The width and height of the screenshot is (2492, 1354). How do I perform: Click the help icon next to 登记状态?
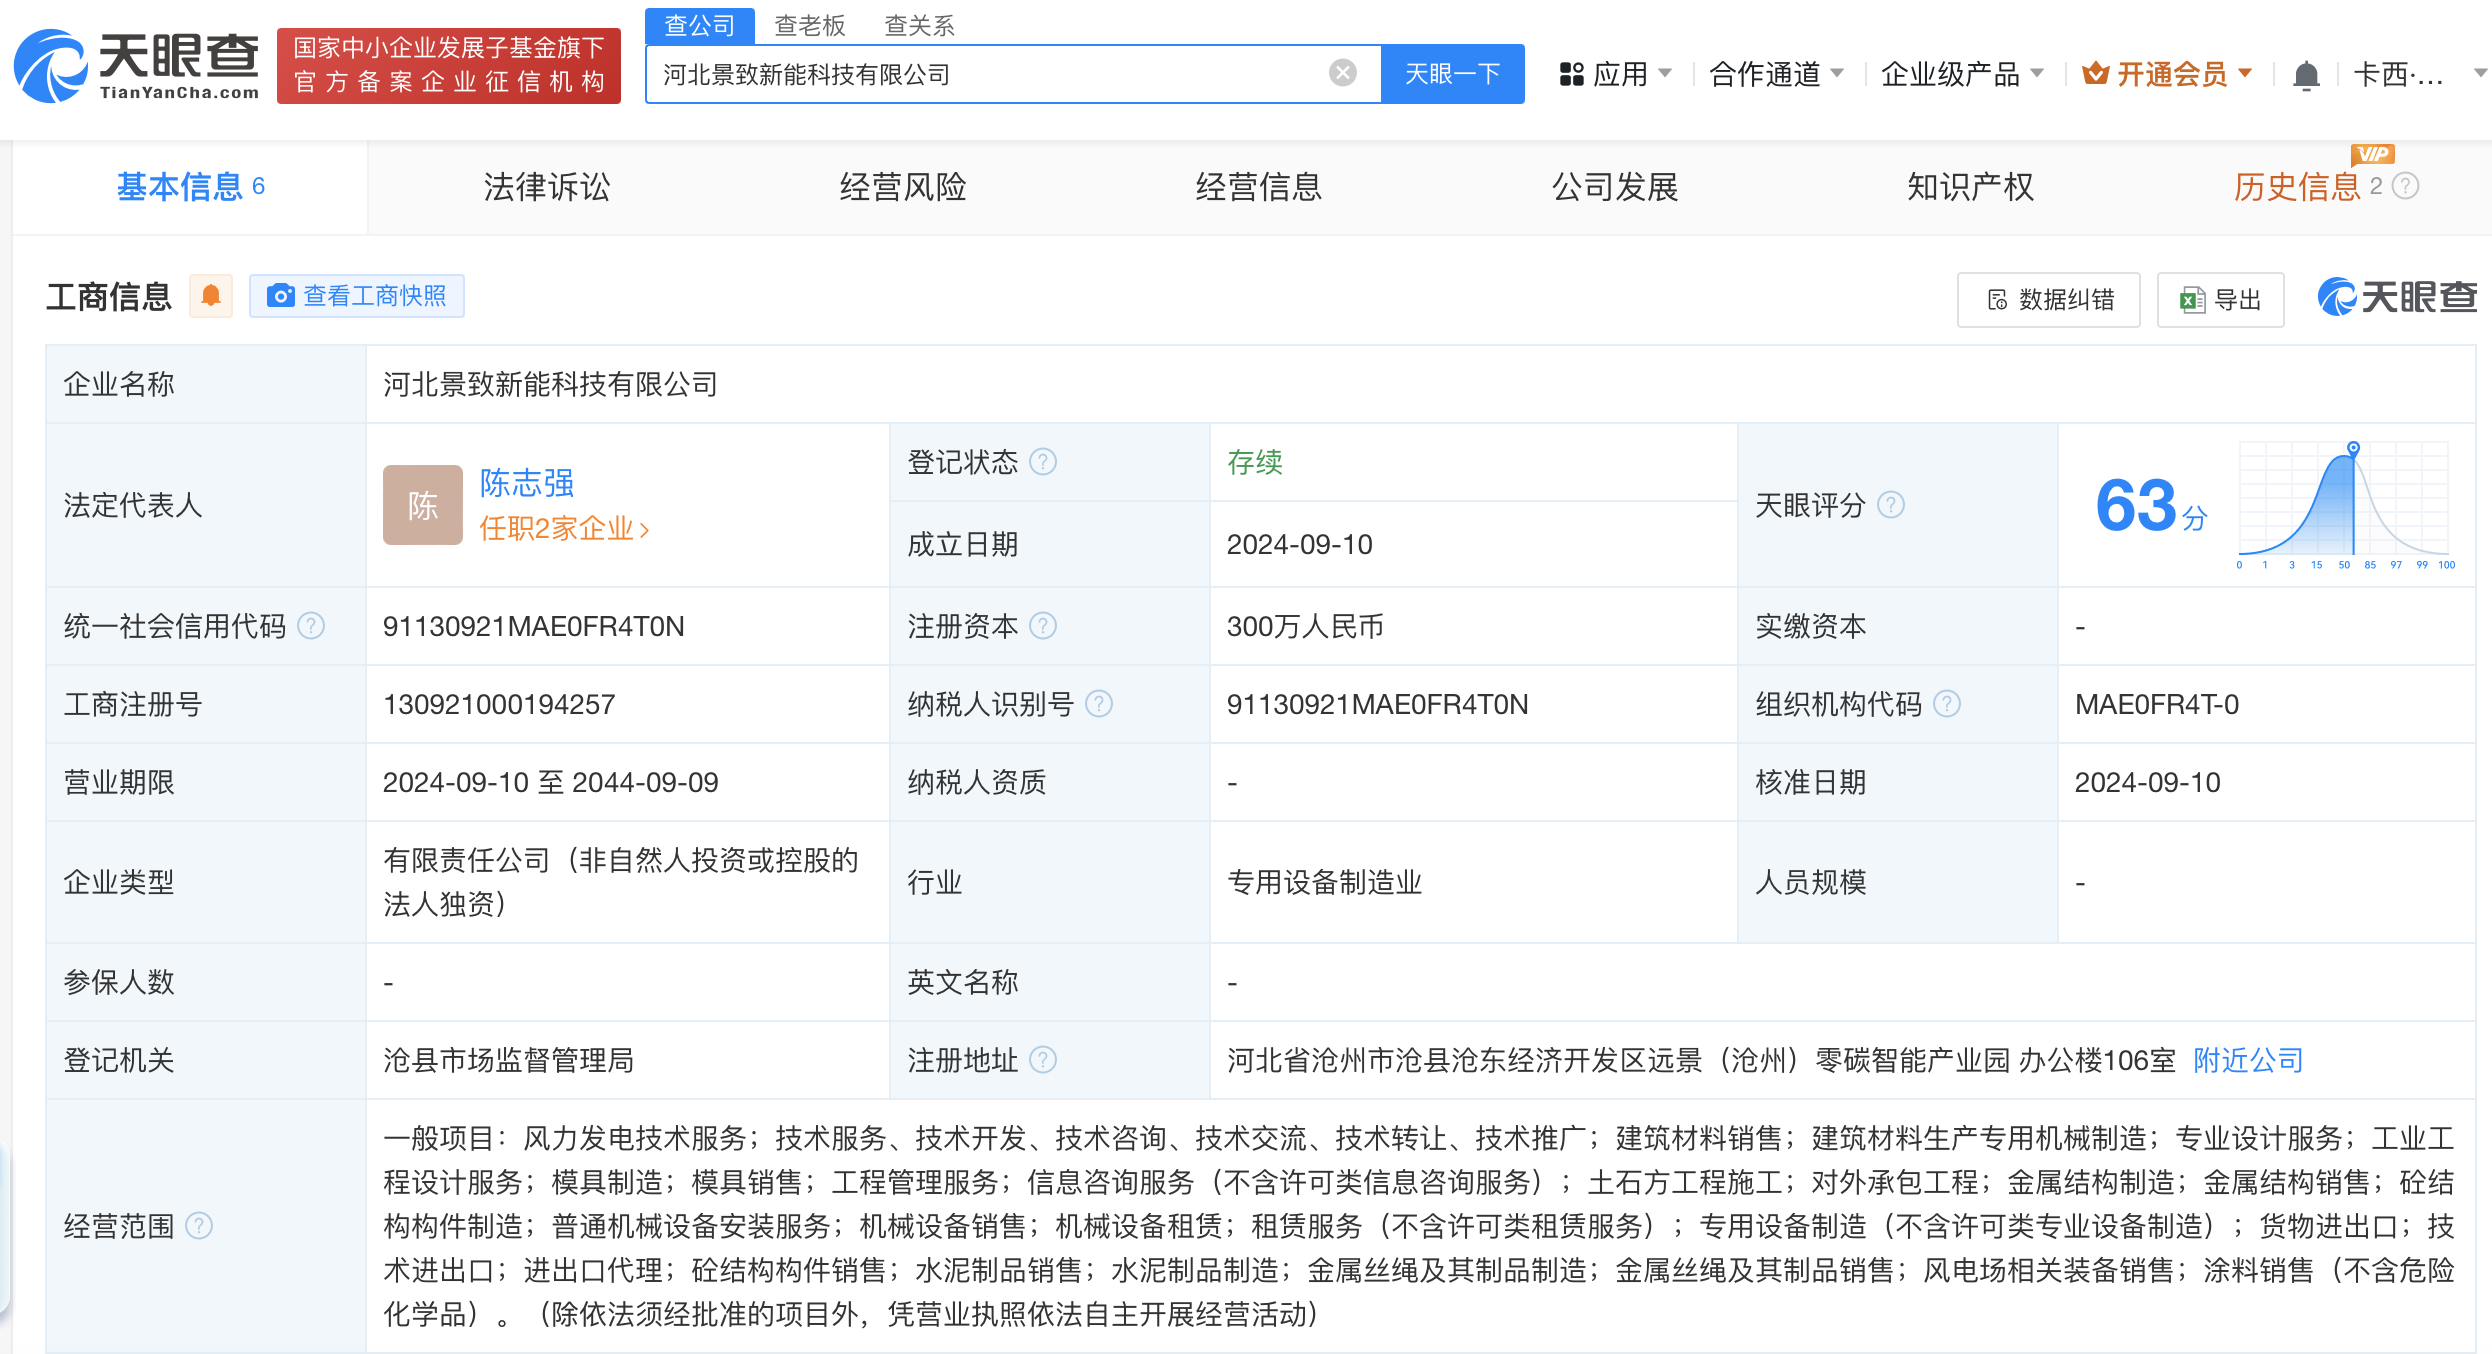(1044, 462)
